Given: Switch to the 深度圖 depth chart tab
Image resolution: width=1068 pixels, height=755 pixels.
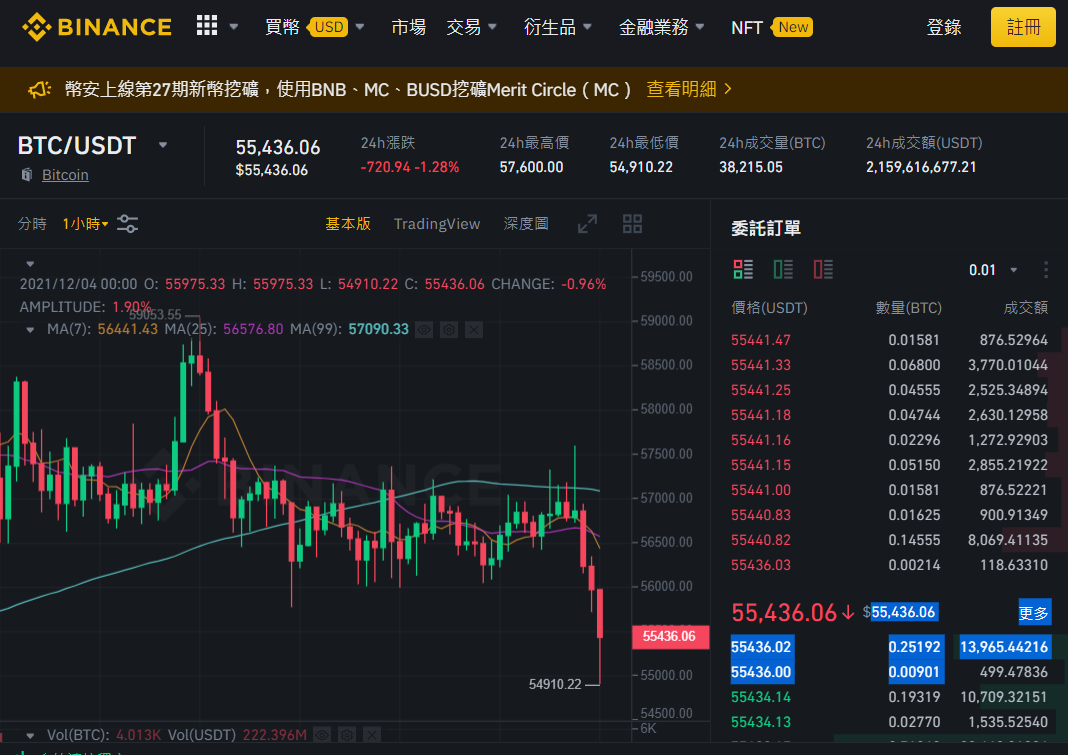Looking at the screenshot, I should click(525, 224).
